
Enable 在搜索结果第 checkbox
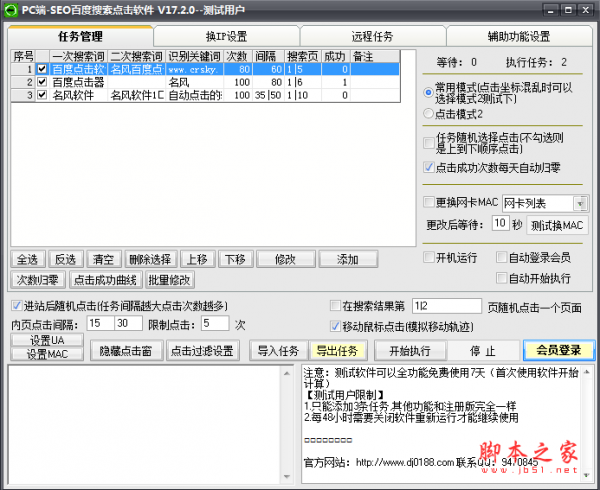click(335, 305)
